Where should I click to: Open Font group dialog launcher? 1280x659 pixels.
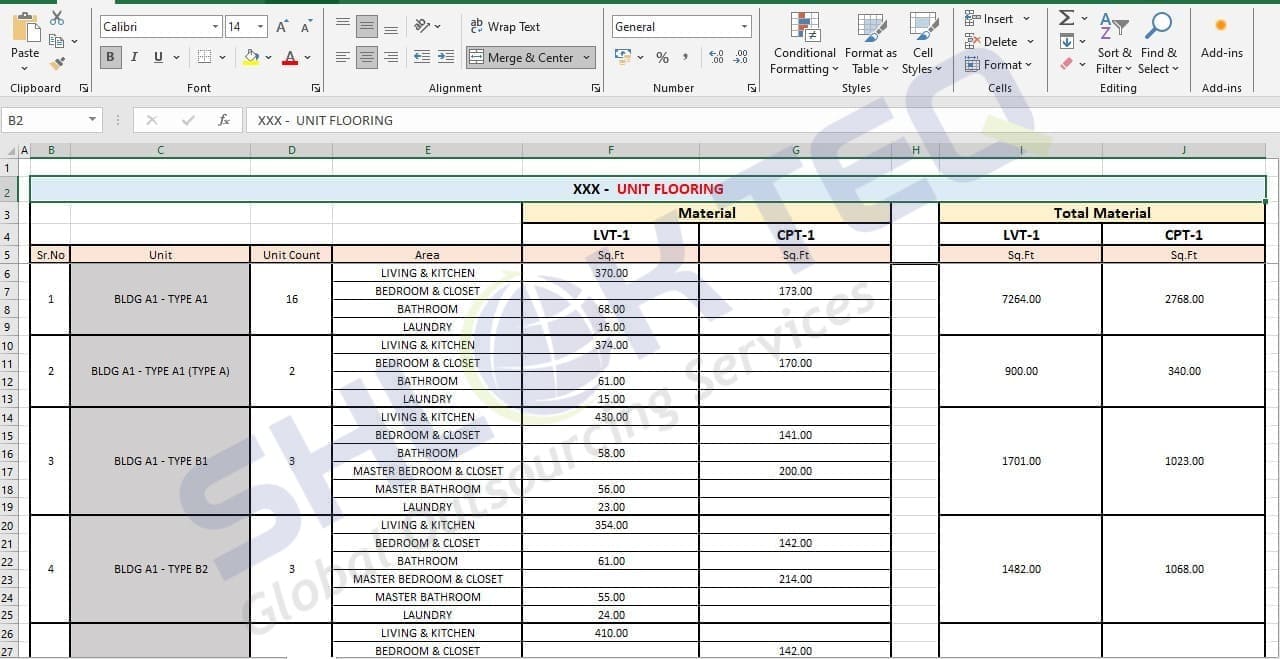(316, 88)
